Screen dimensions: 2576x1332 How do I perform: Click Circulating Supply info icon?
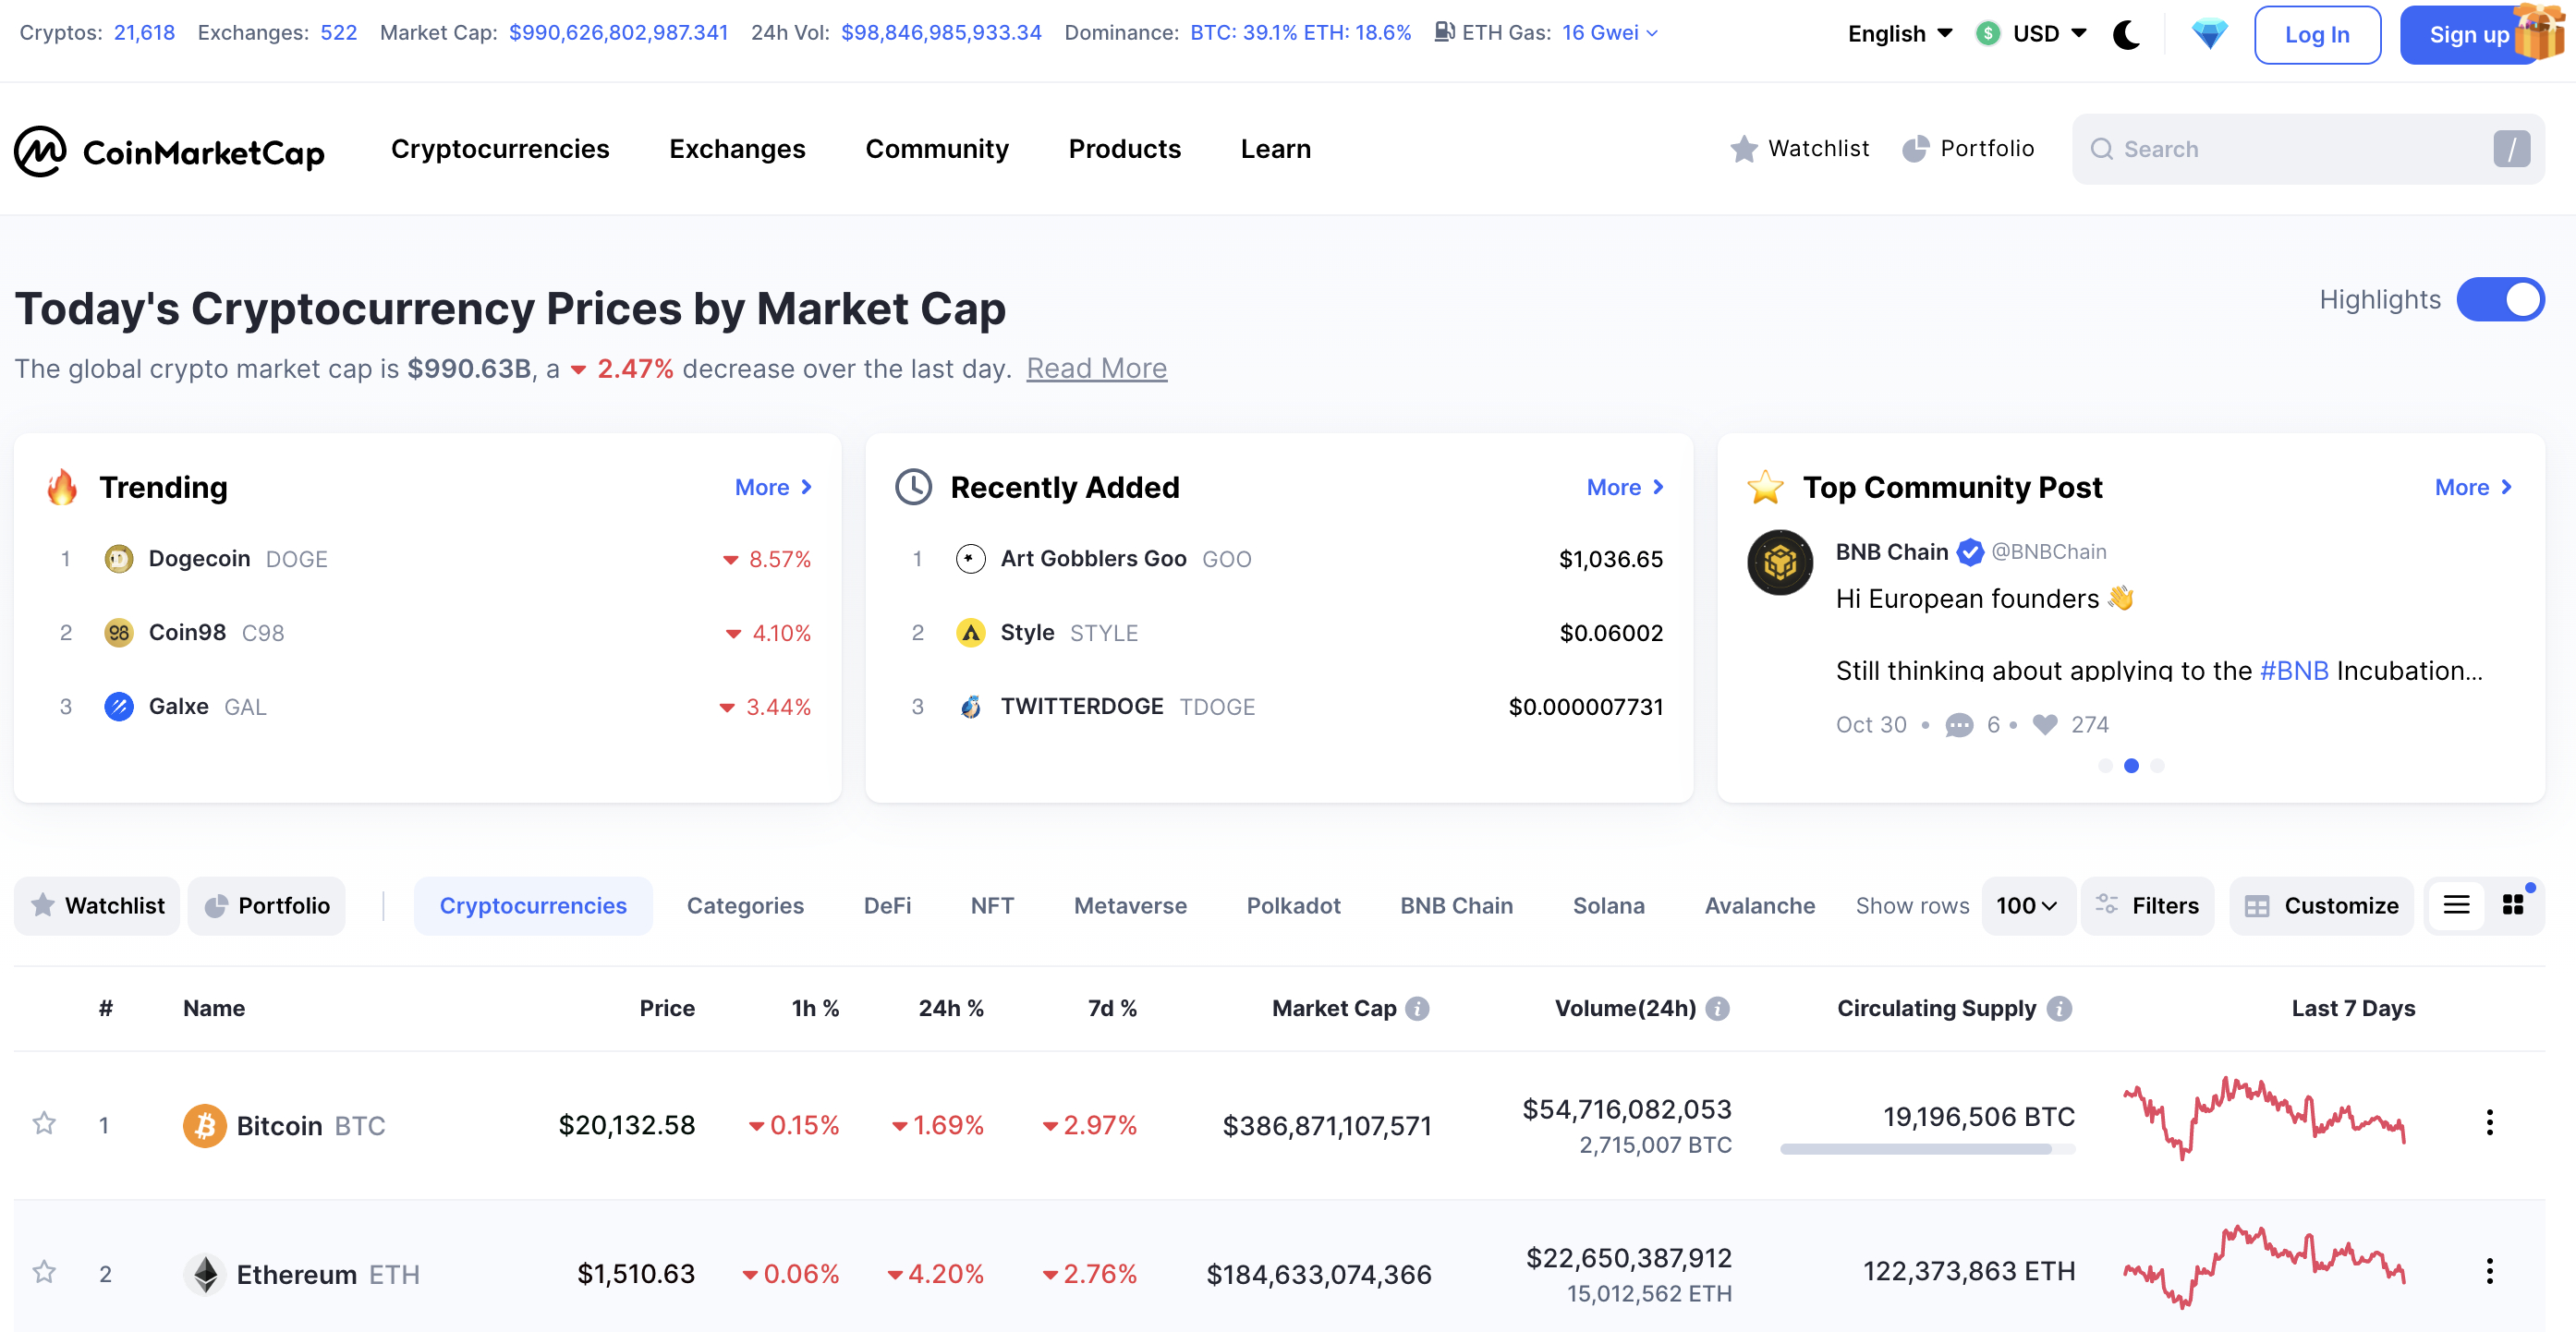click(x=2058, y=1009)
